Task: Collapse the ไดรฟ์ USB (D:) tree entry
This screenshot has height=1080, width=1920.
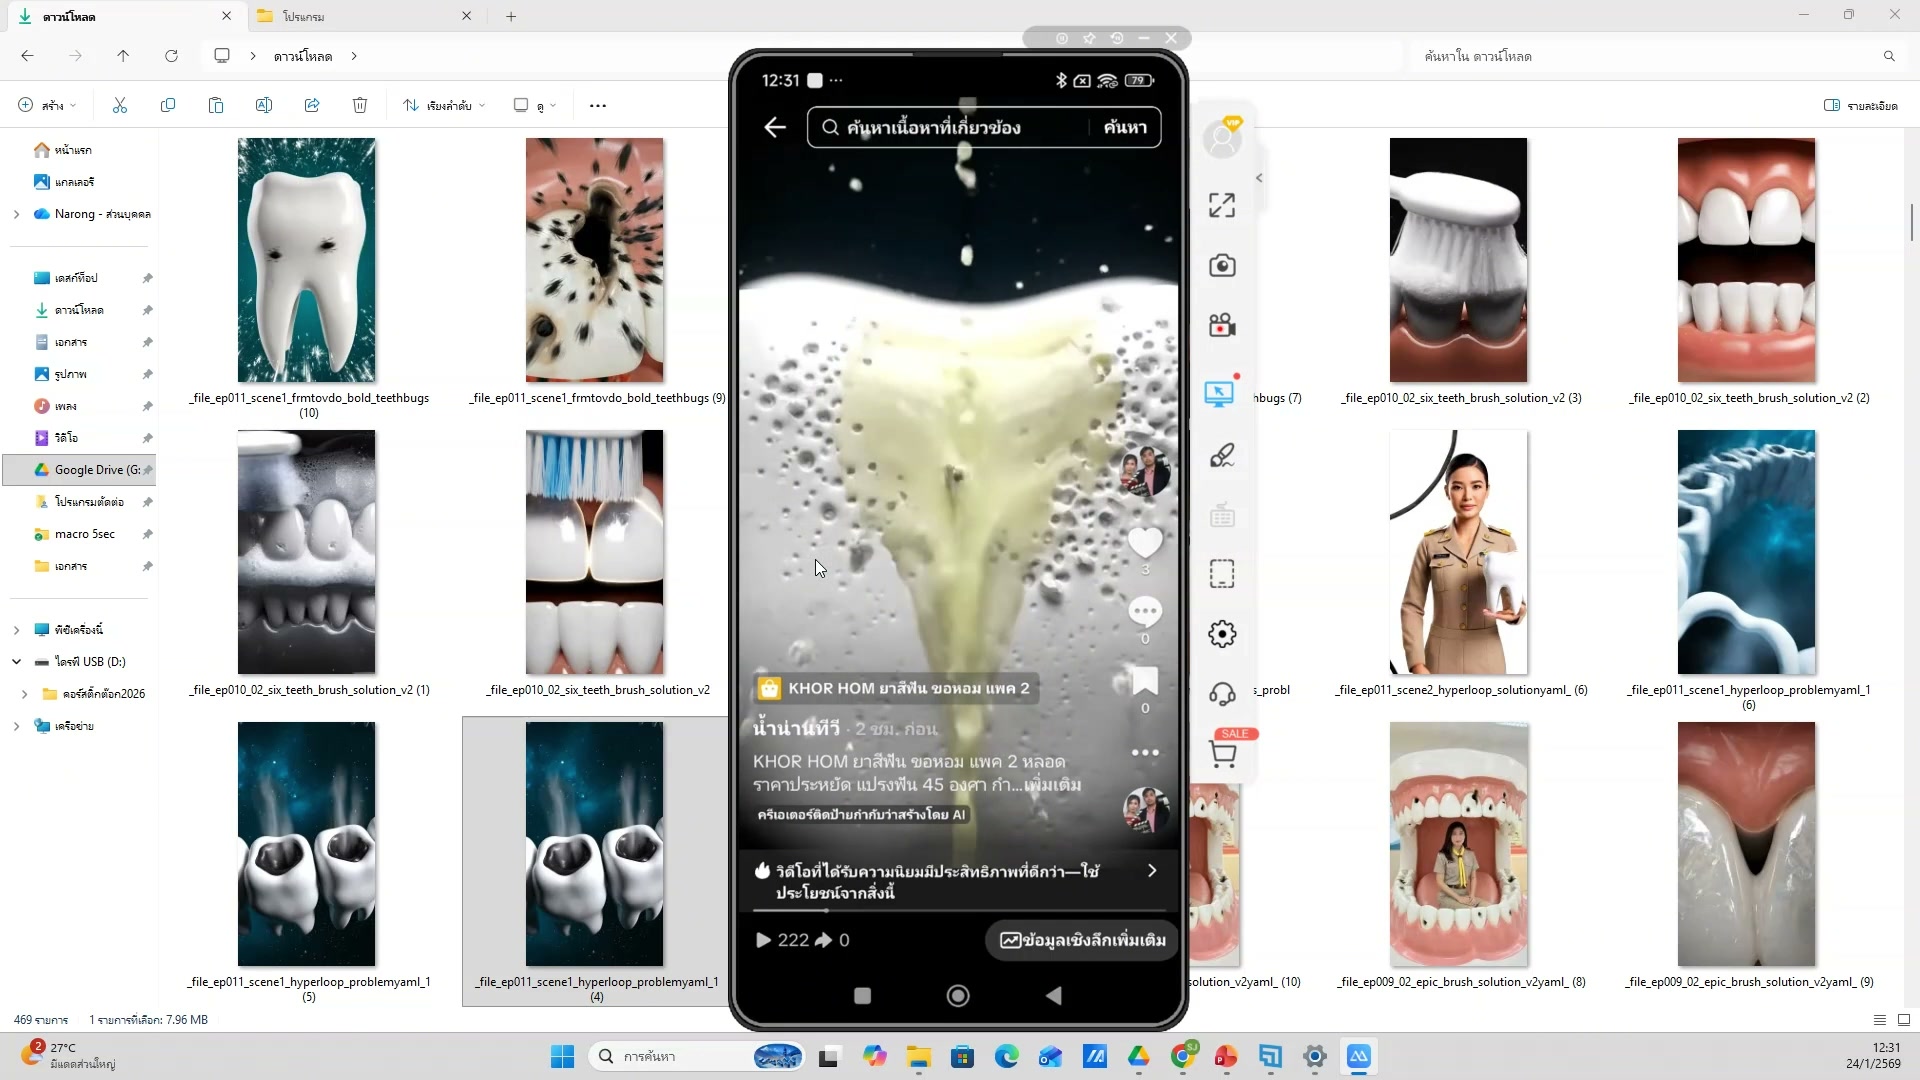Action: [16, 661]
